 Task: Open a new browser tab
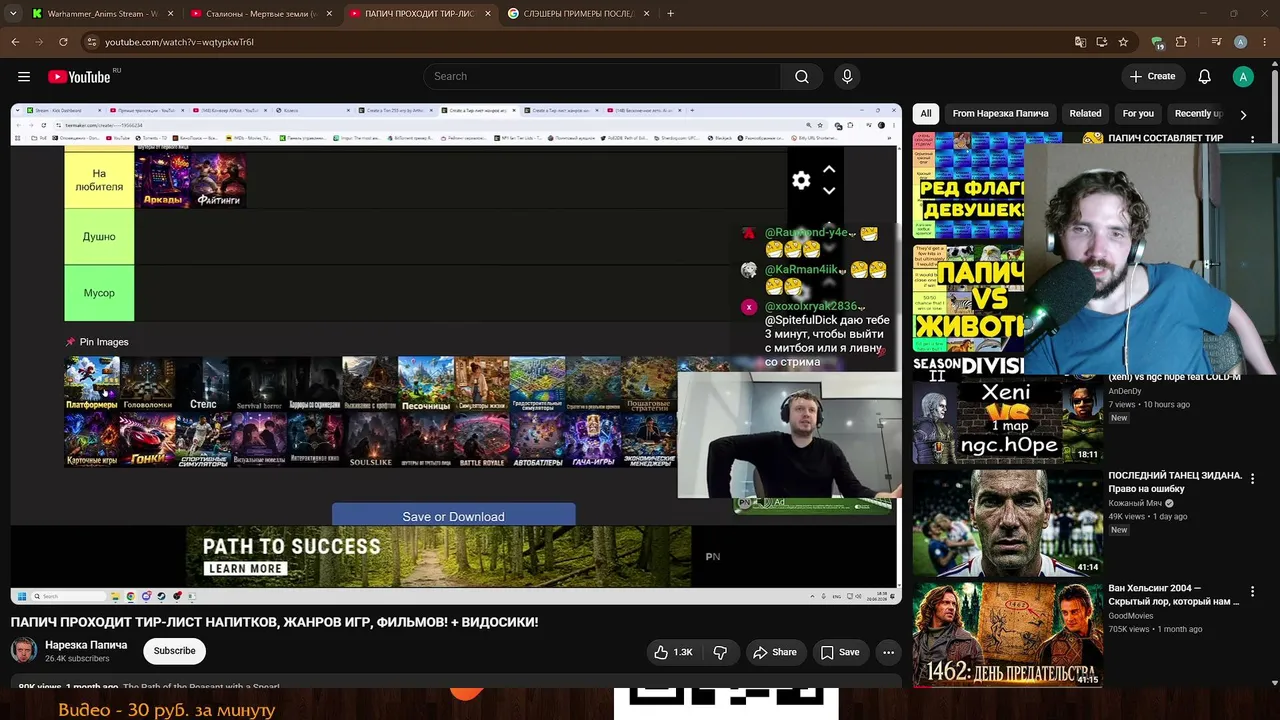pyautogui.click(x=670, y=14)
